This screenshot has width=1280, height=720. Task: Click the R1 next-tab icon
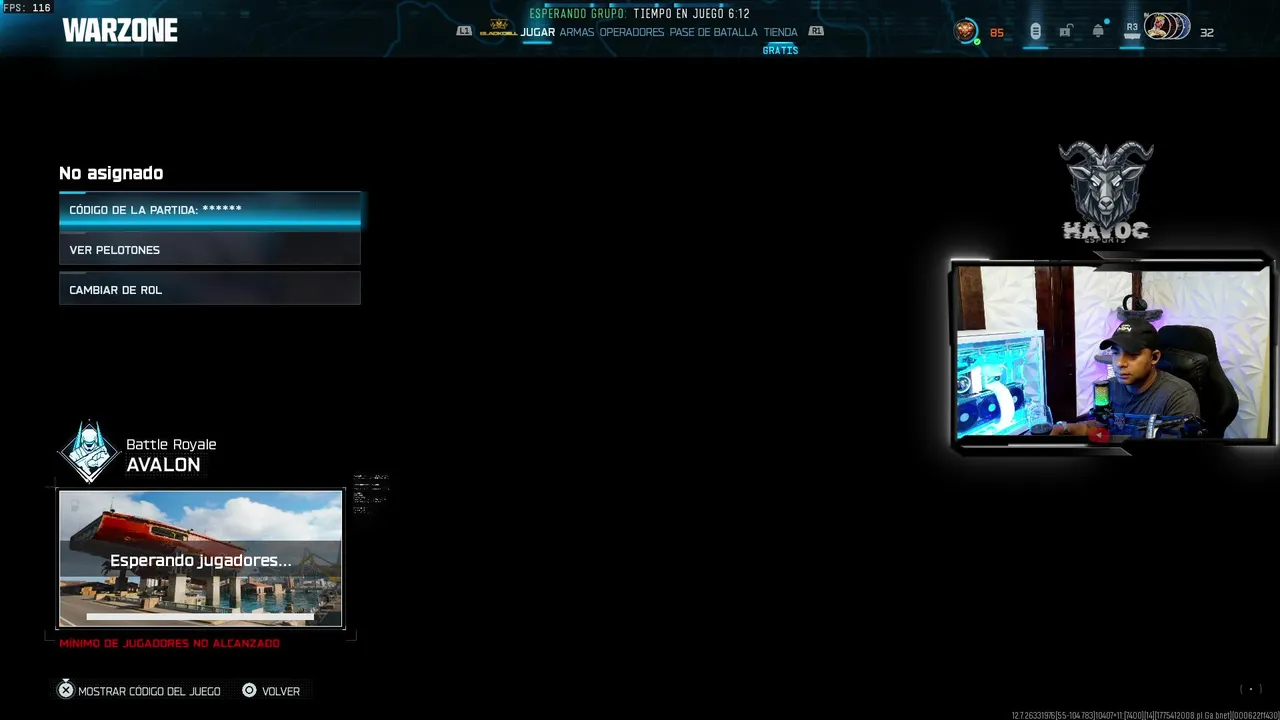click(x=816, y=31)
